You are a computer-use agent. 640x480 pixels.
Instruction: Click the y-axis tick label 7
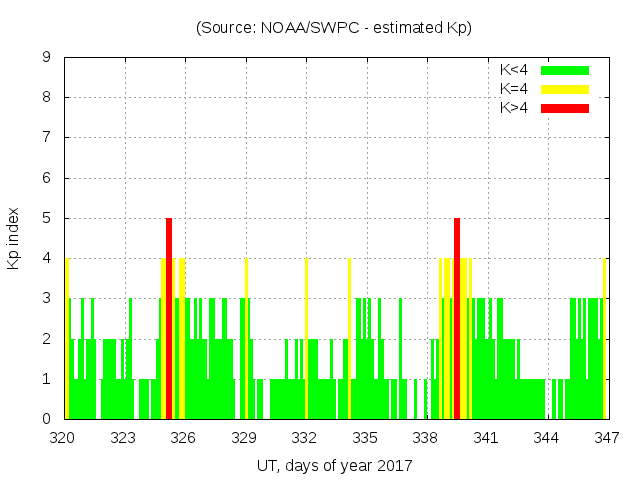click(47, 137)
